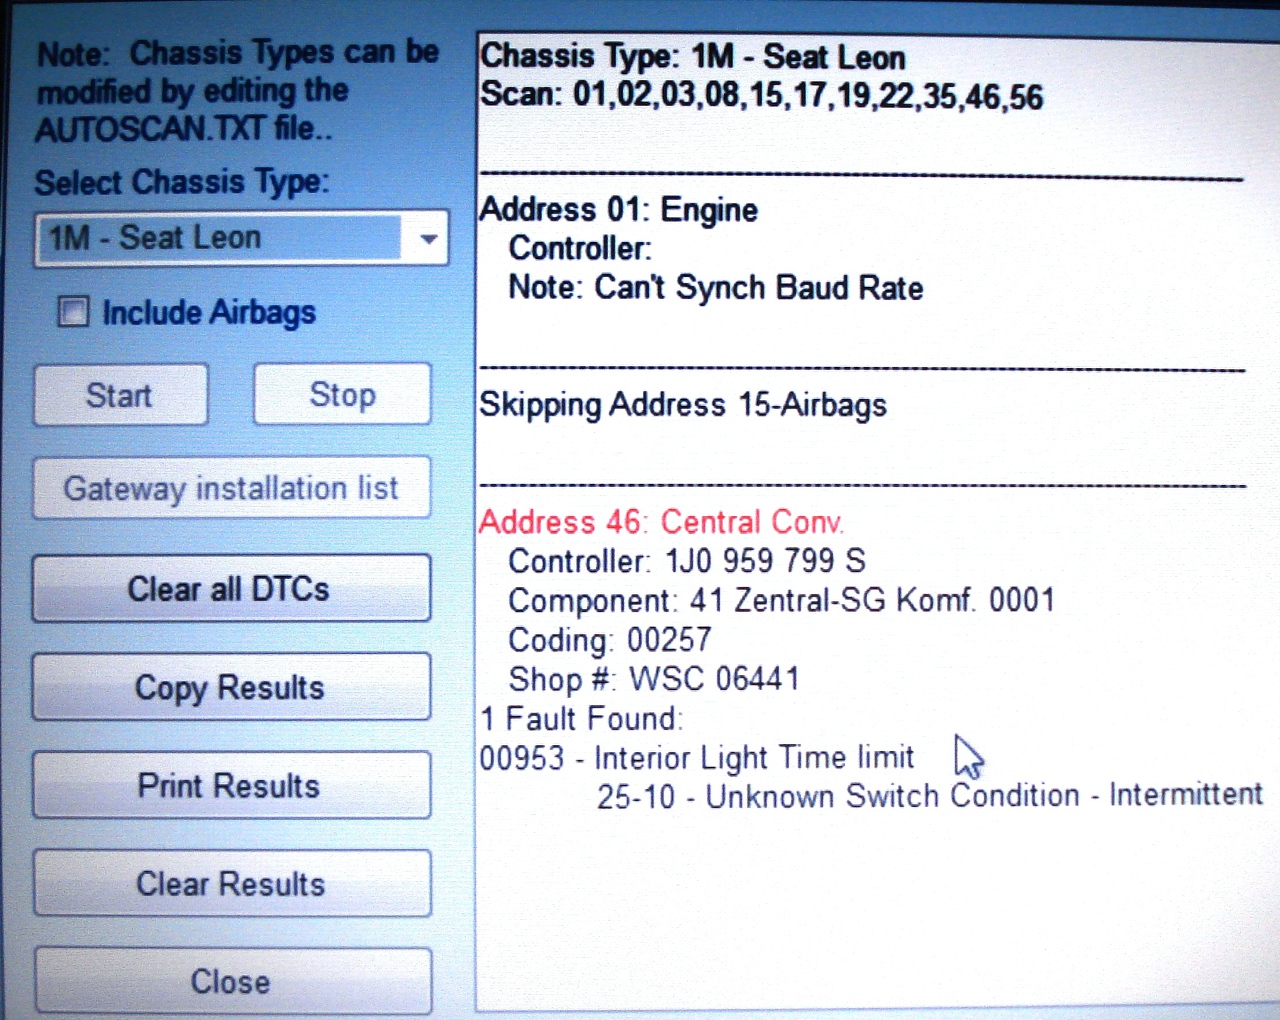The height and width of the screenshot is (1020, 1280).
Task: Select the red 'Address 46: Central Conv.' line
Action: coord(661,522)
